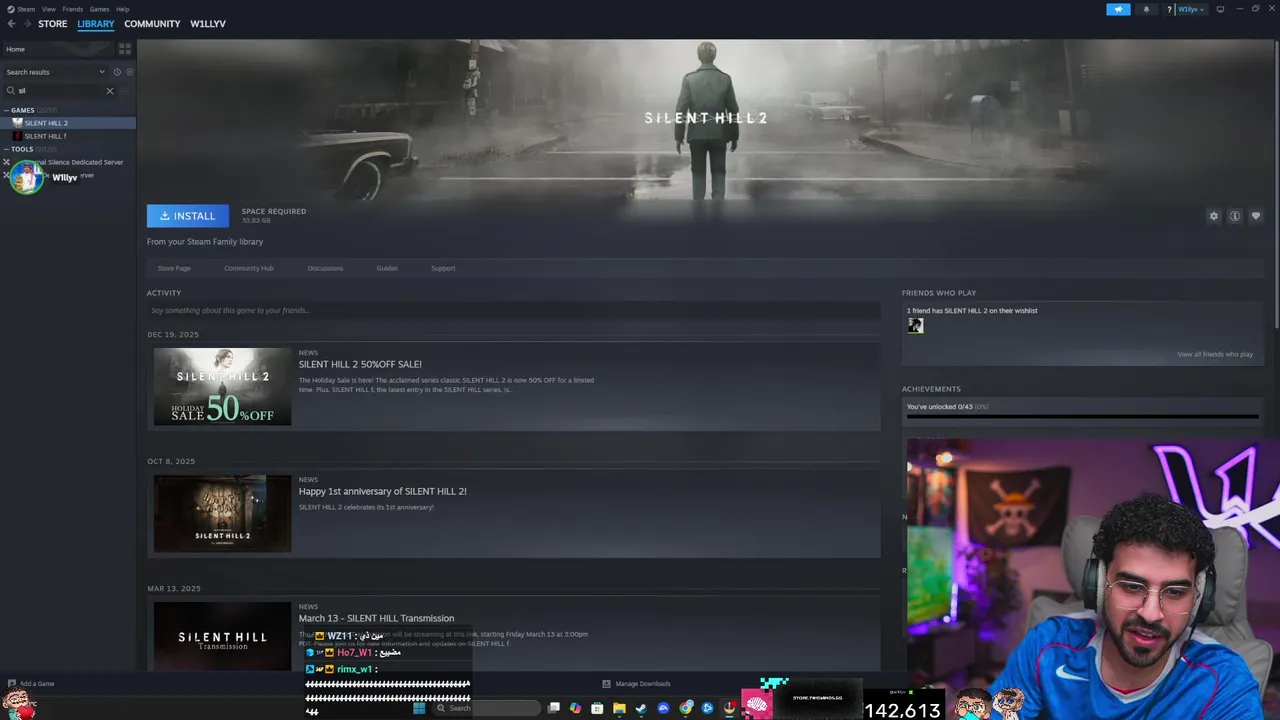Image resolution: width=1280 pixels, height=720 pixels.
Task: Open the Discussions link
Action: pos(325,268)
